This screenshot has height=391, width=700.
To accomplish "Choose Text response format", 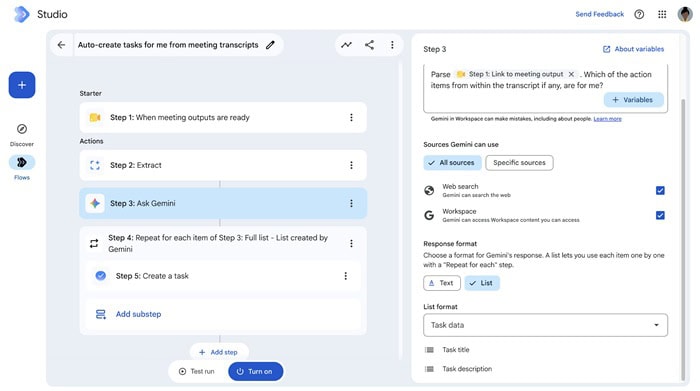I will 442,283.
